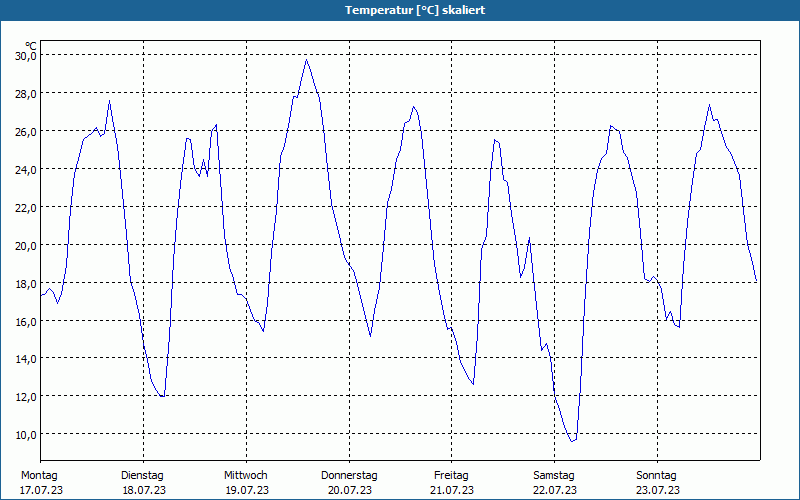Click the 28,0 axis label
Viewport: 800px width, 500px height.
(x=26, y=93)
